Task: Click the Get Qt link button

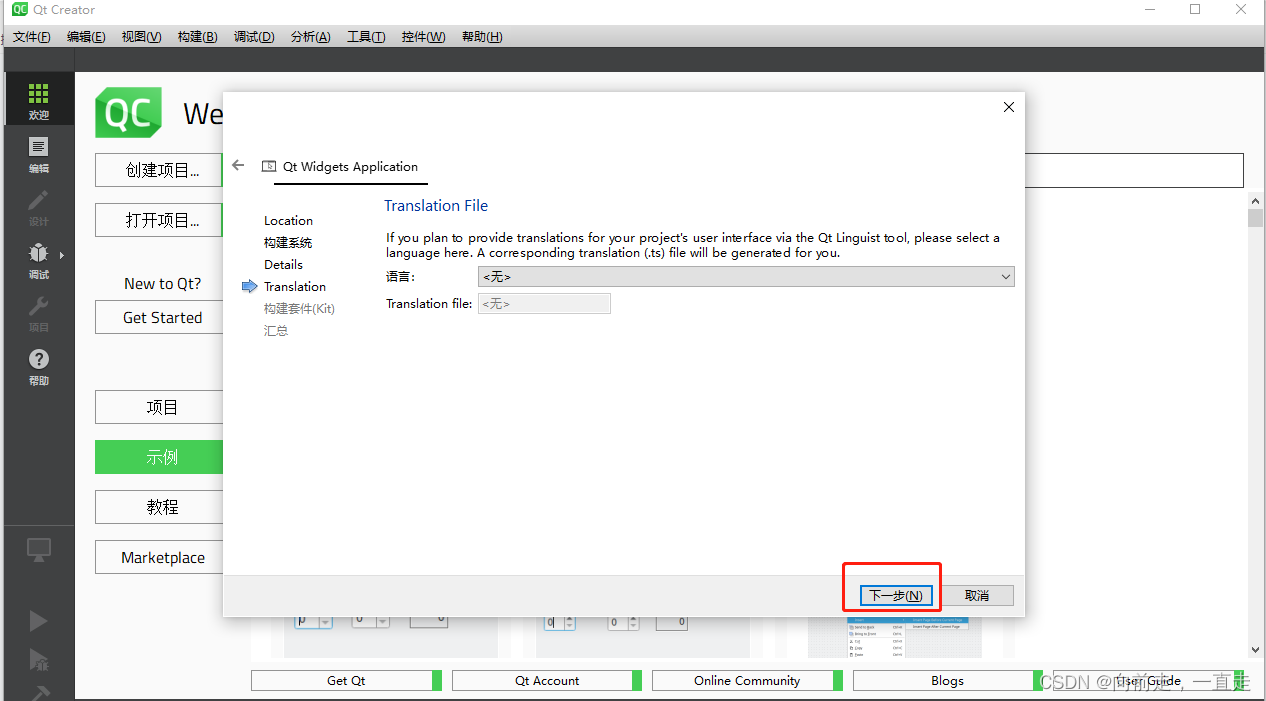Action: tap(346, 680)
